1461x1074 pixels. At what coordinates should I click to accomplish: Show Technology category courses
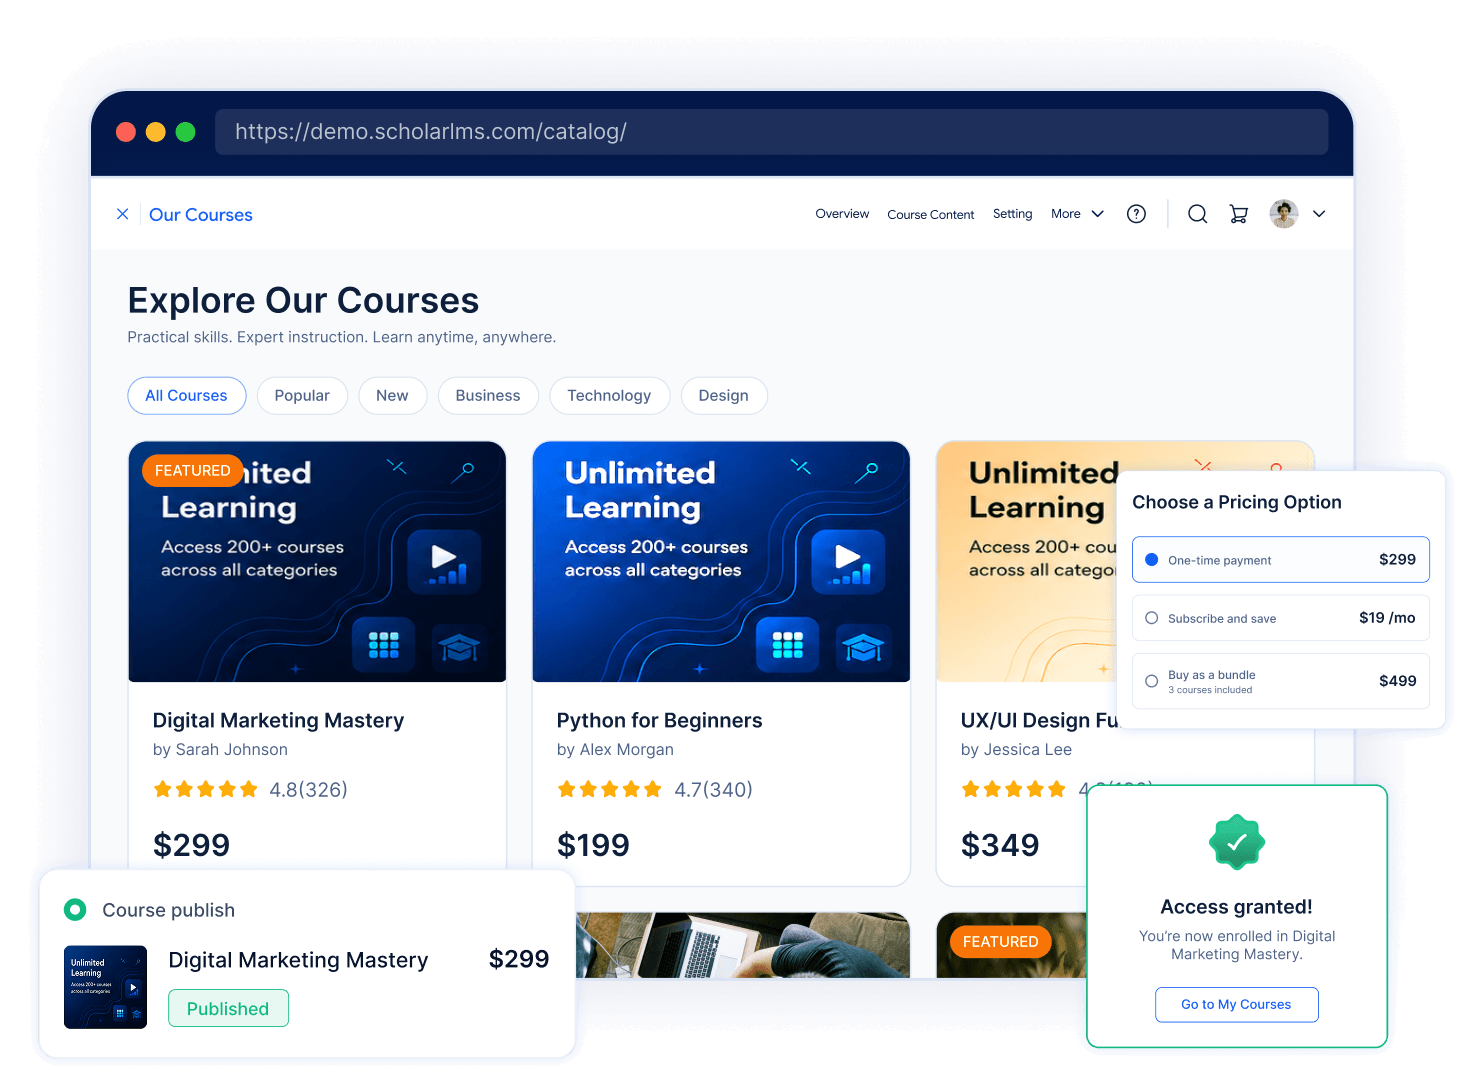pos(609,395)
